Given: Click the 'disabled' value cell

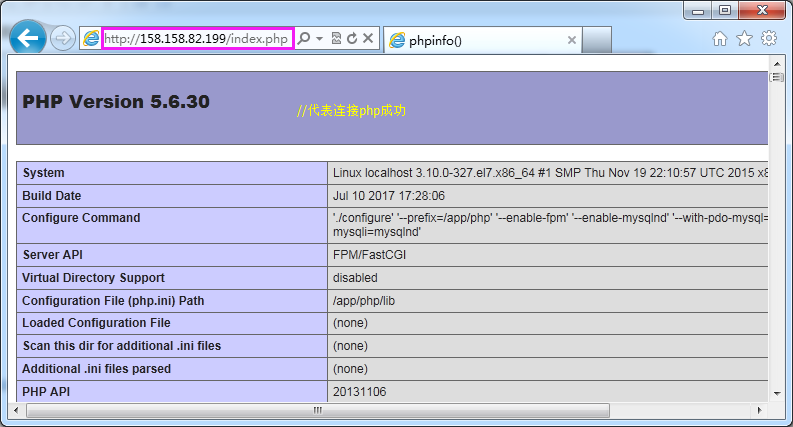Looking at the screenshot, I should click(x=548, y=278).
